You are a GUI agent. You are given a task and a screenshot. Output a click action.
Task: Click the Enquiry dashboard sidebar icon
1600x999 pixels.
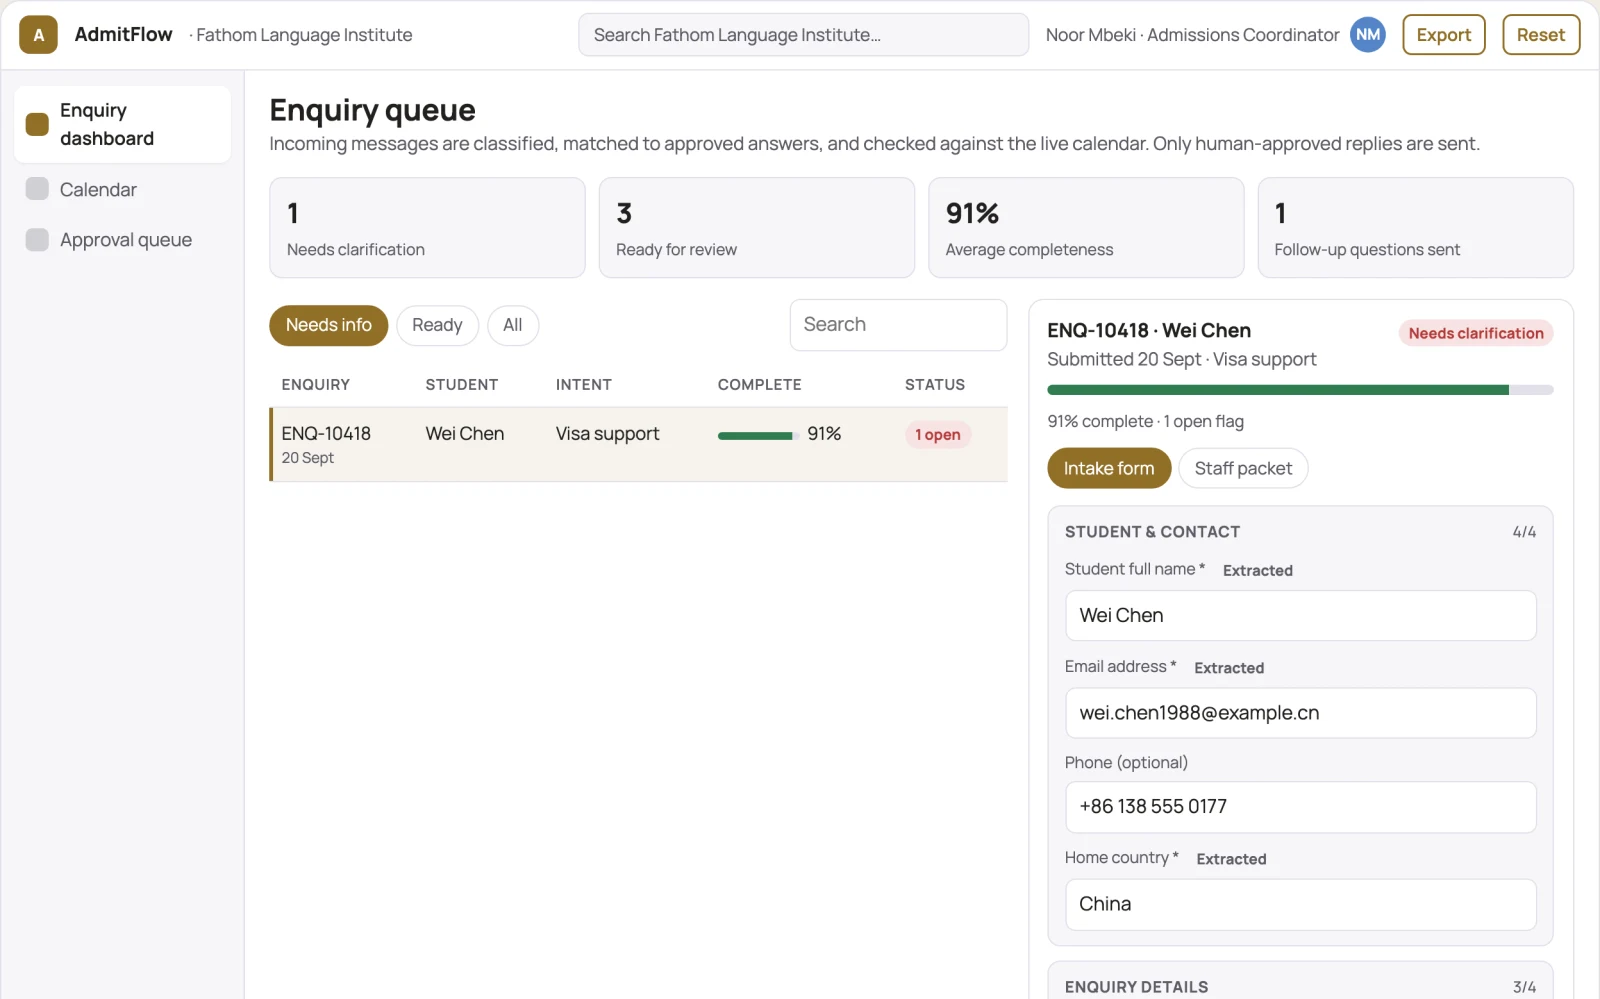pyautogui.click(x=37, y=124)
